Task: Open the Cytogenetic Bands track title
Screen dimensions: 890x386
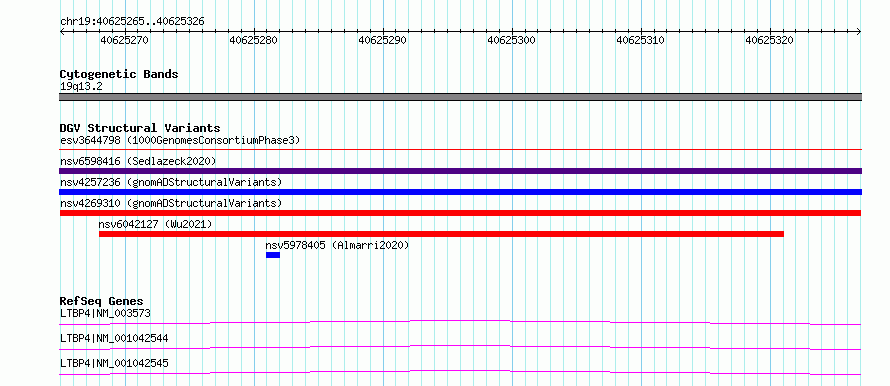Action: (x=119, y=74)
